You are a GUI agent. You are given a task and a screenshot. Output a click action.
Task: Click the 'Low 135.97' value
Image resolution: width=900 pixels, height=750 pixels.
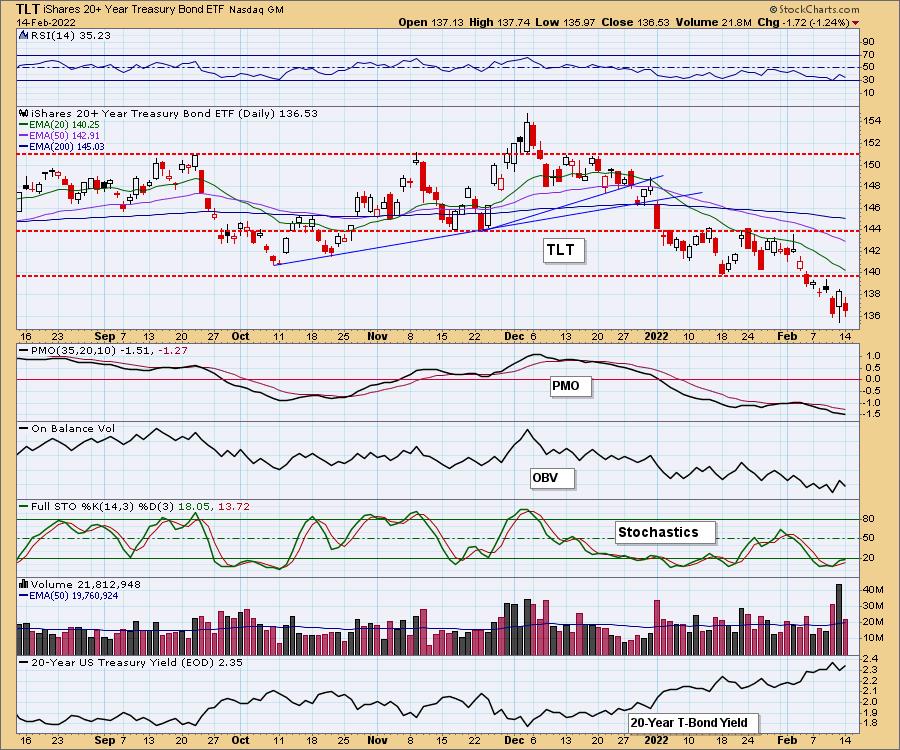pos(565,22)
